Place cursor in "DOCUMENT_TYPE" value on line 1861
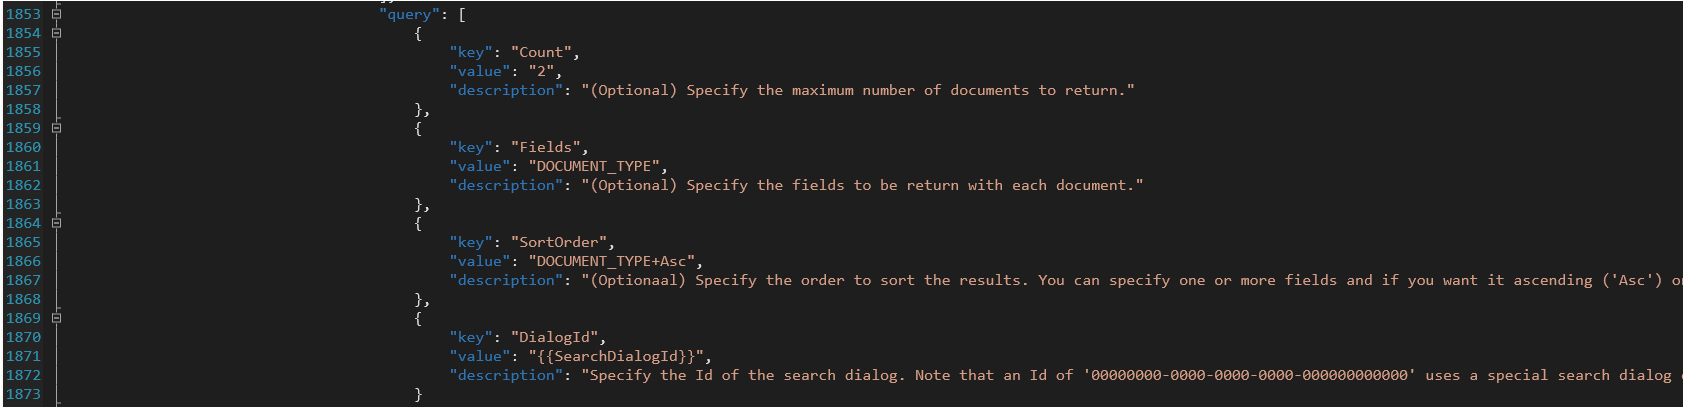The width and height of the screenshot is (1684, 408). [x=597, y=166]
